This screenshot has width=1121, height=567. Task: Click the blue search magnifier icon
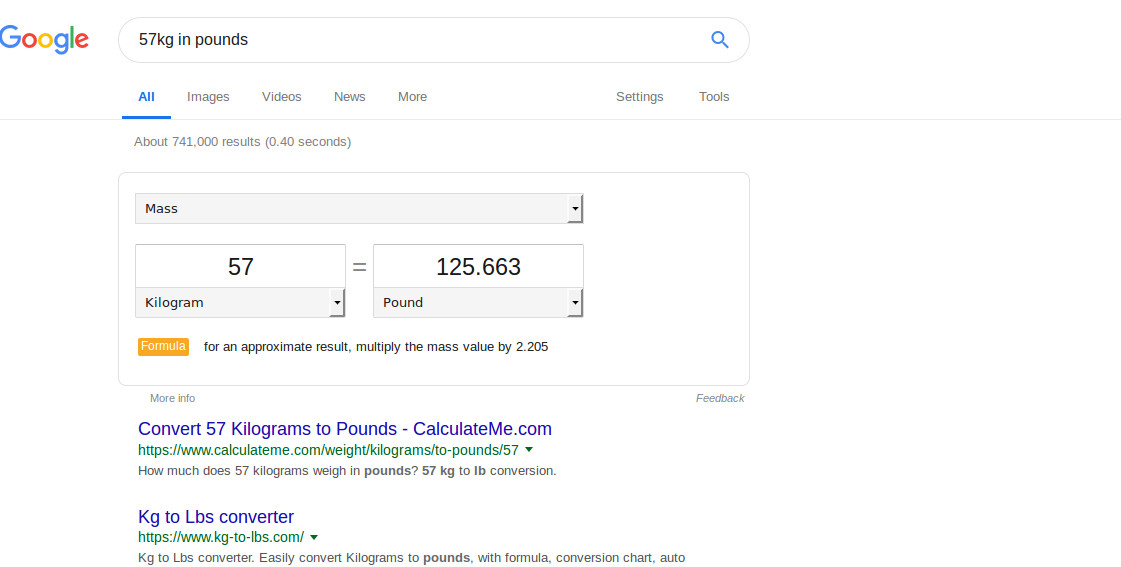click(719, 40)
